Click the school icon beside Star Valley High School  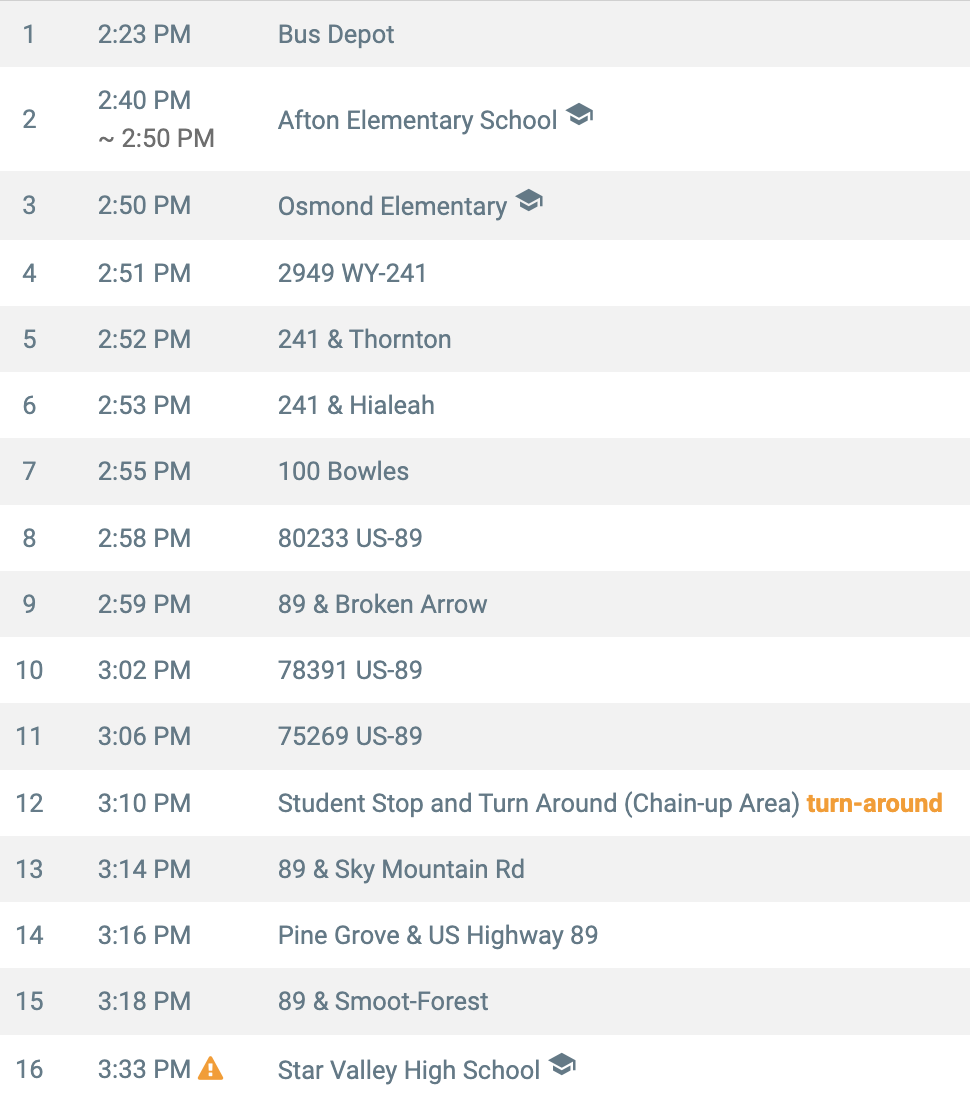pos(562,1064)
